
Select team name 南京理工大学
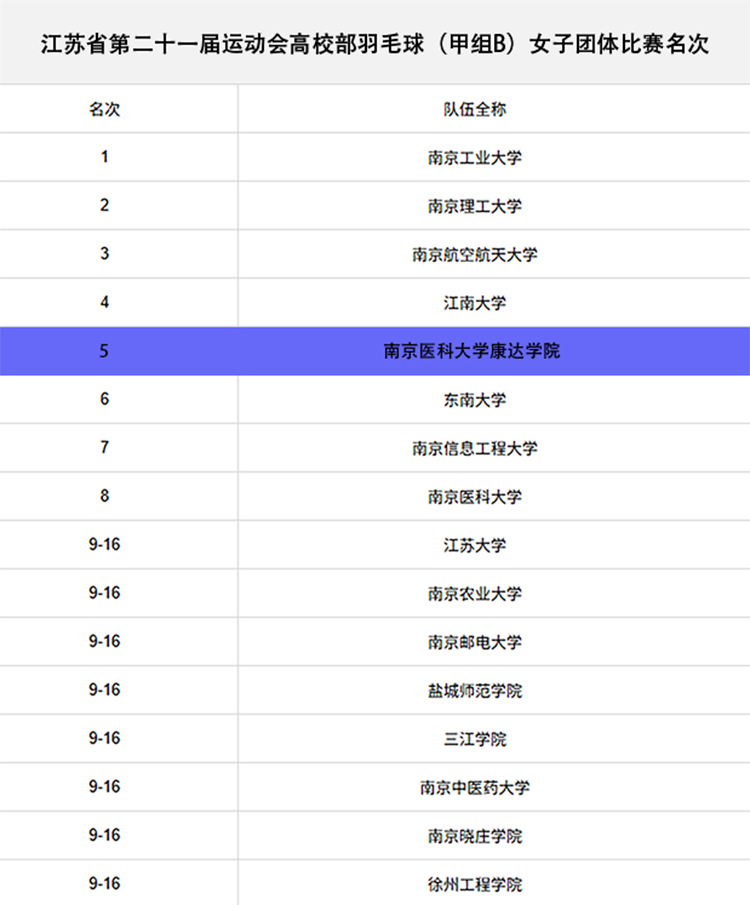pos(474,206)
